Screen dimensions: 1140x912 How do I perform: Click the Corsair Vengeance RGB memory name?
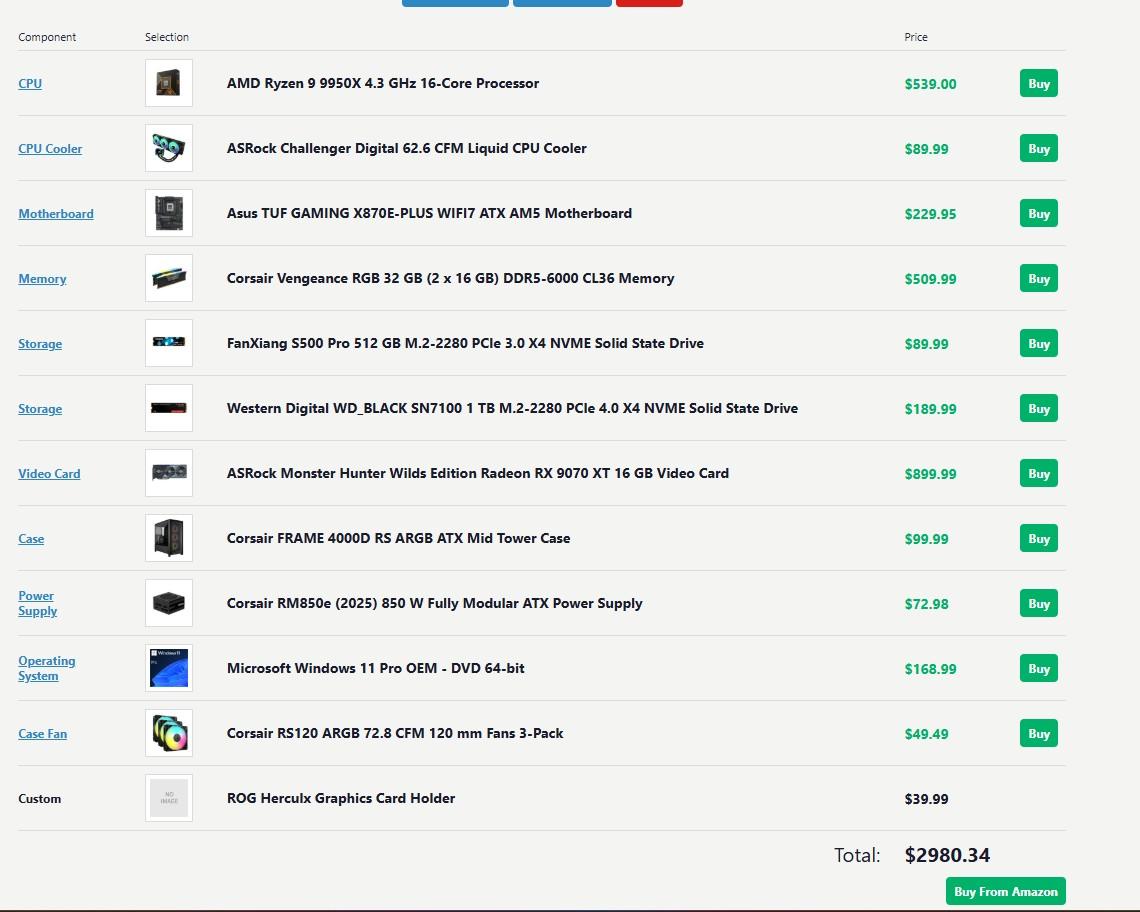(x=450, y=278)
